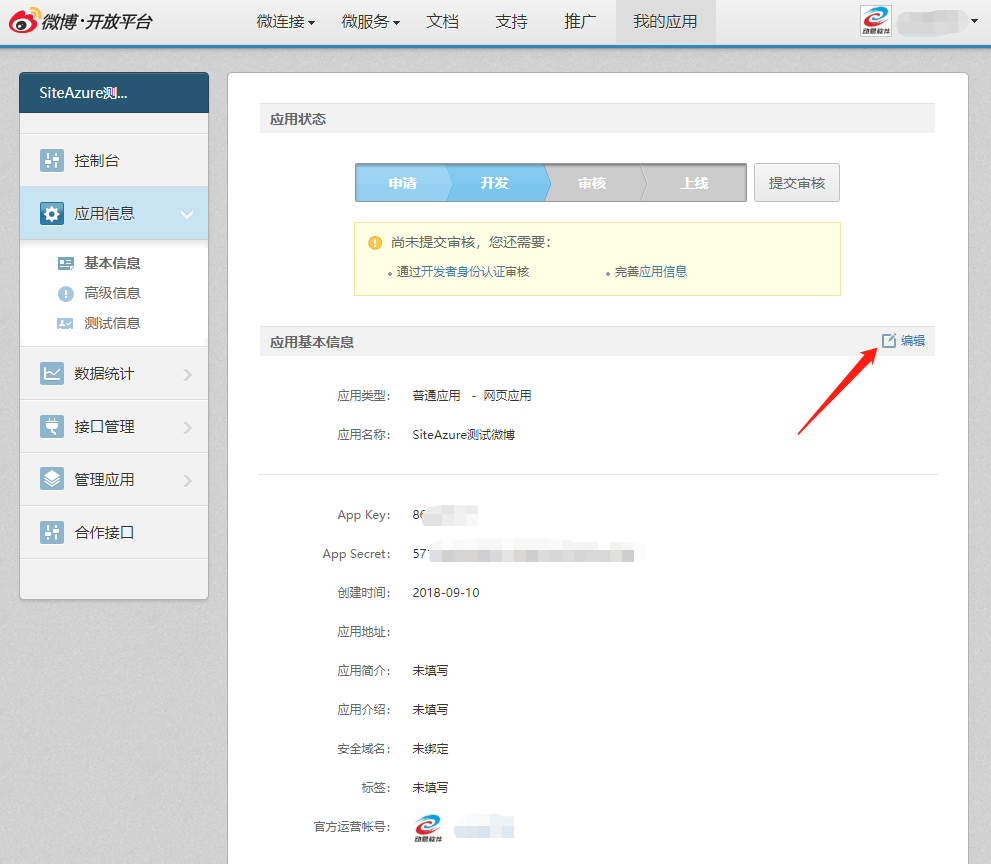Screen dimensions: 991x864
Task: Click the 管理应用 layers icon
Action: coord(51,479)
